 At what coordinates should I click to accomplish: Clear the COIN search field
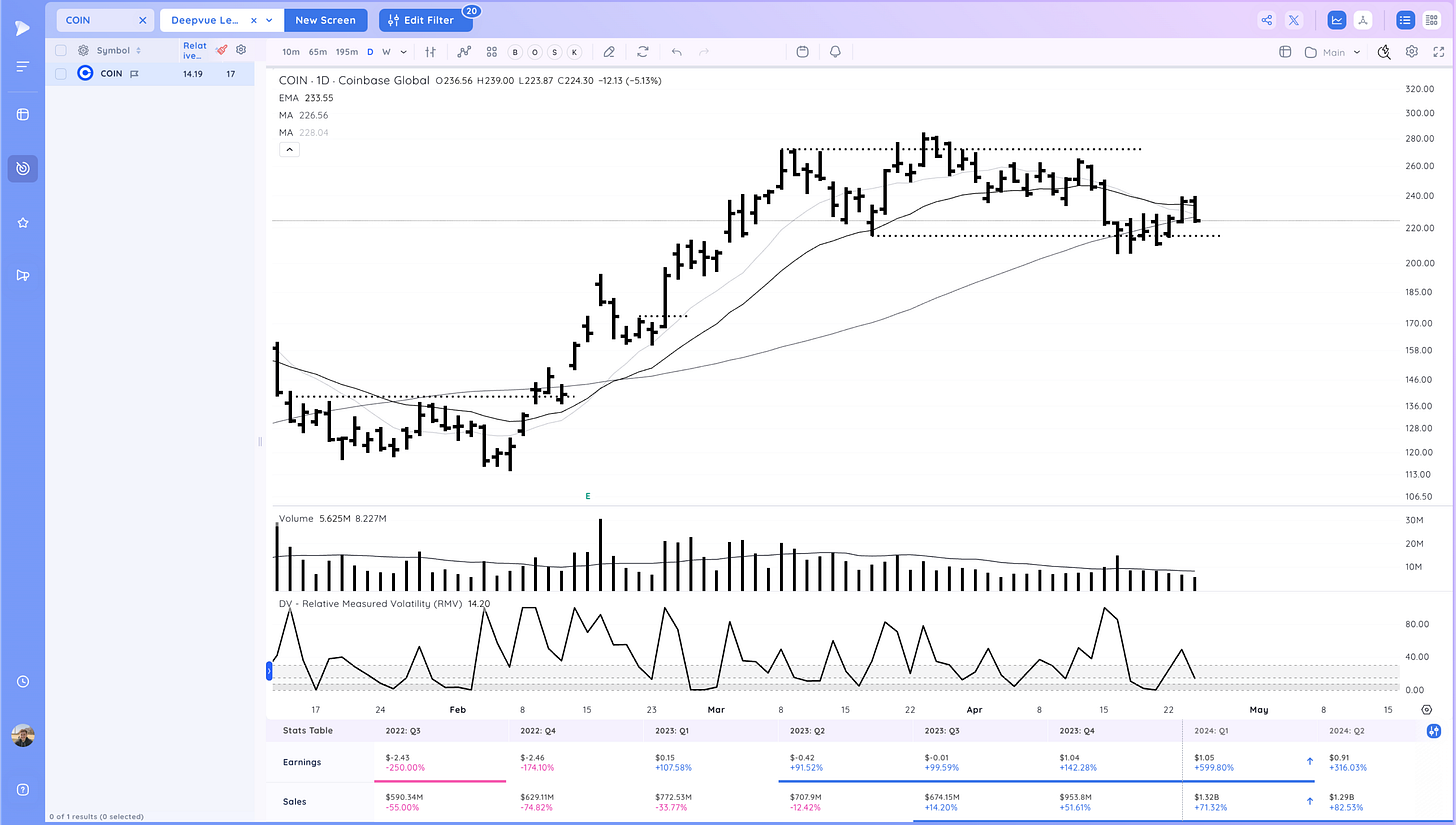tap(142, 20)
